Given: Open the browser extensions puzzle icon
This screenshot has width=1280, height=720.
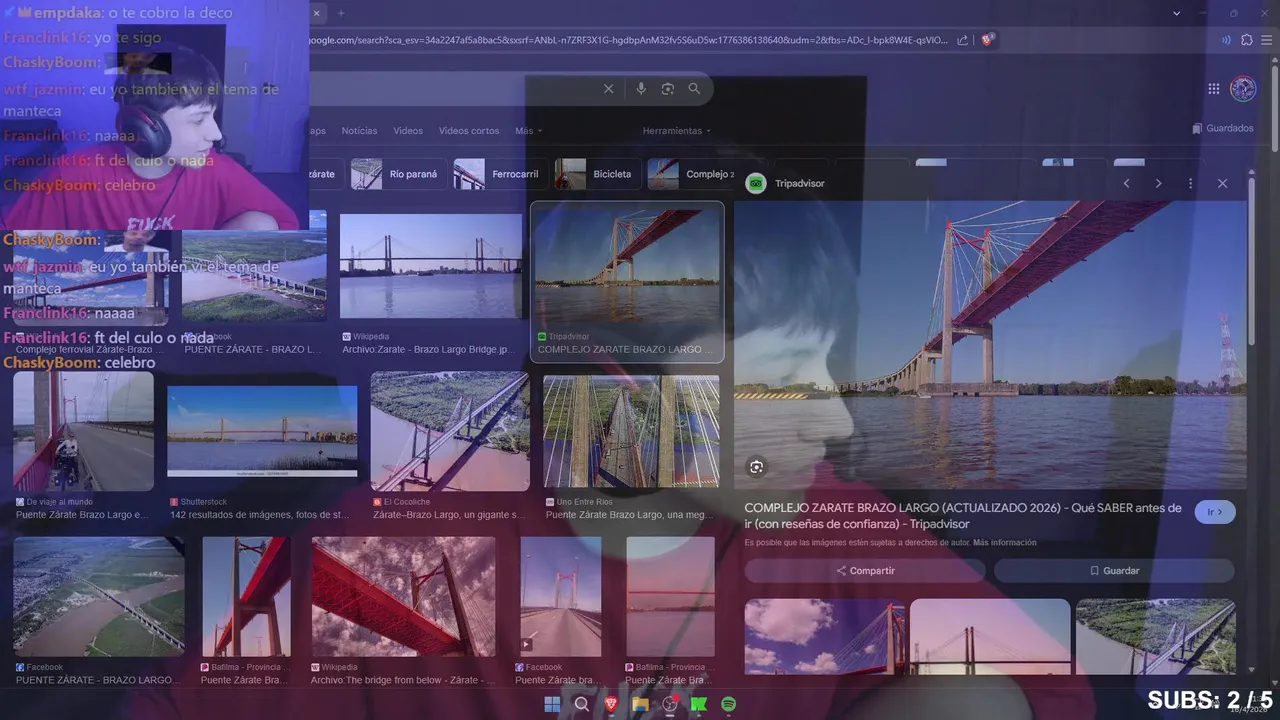Looking at the screenshot, I should click(x=1246, y=40).
